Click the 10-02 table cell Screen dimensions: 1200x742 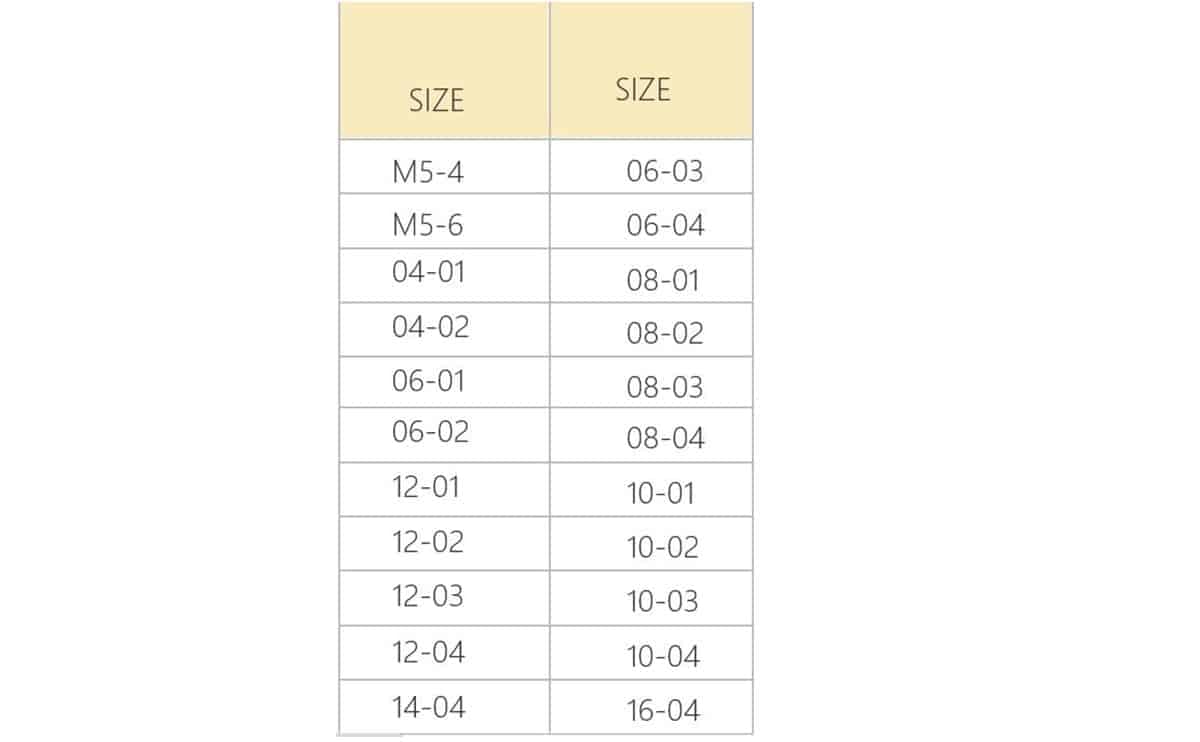pyautogui.click(x=663, y=547)
